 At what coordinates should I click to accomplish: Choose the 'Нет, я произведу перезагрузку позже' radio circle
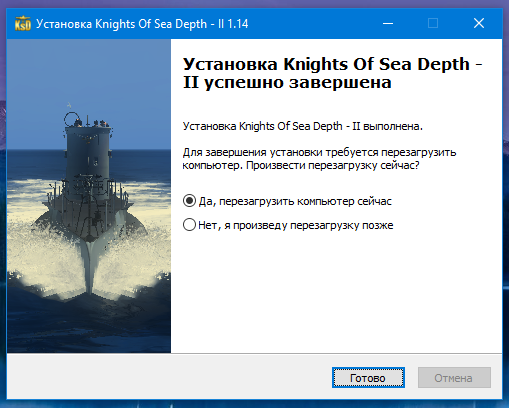189,225
